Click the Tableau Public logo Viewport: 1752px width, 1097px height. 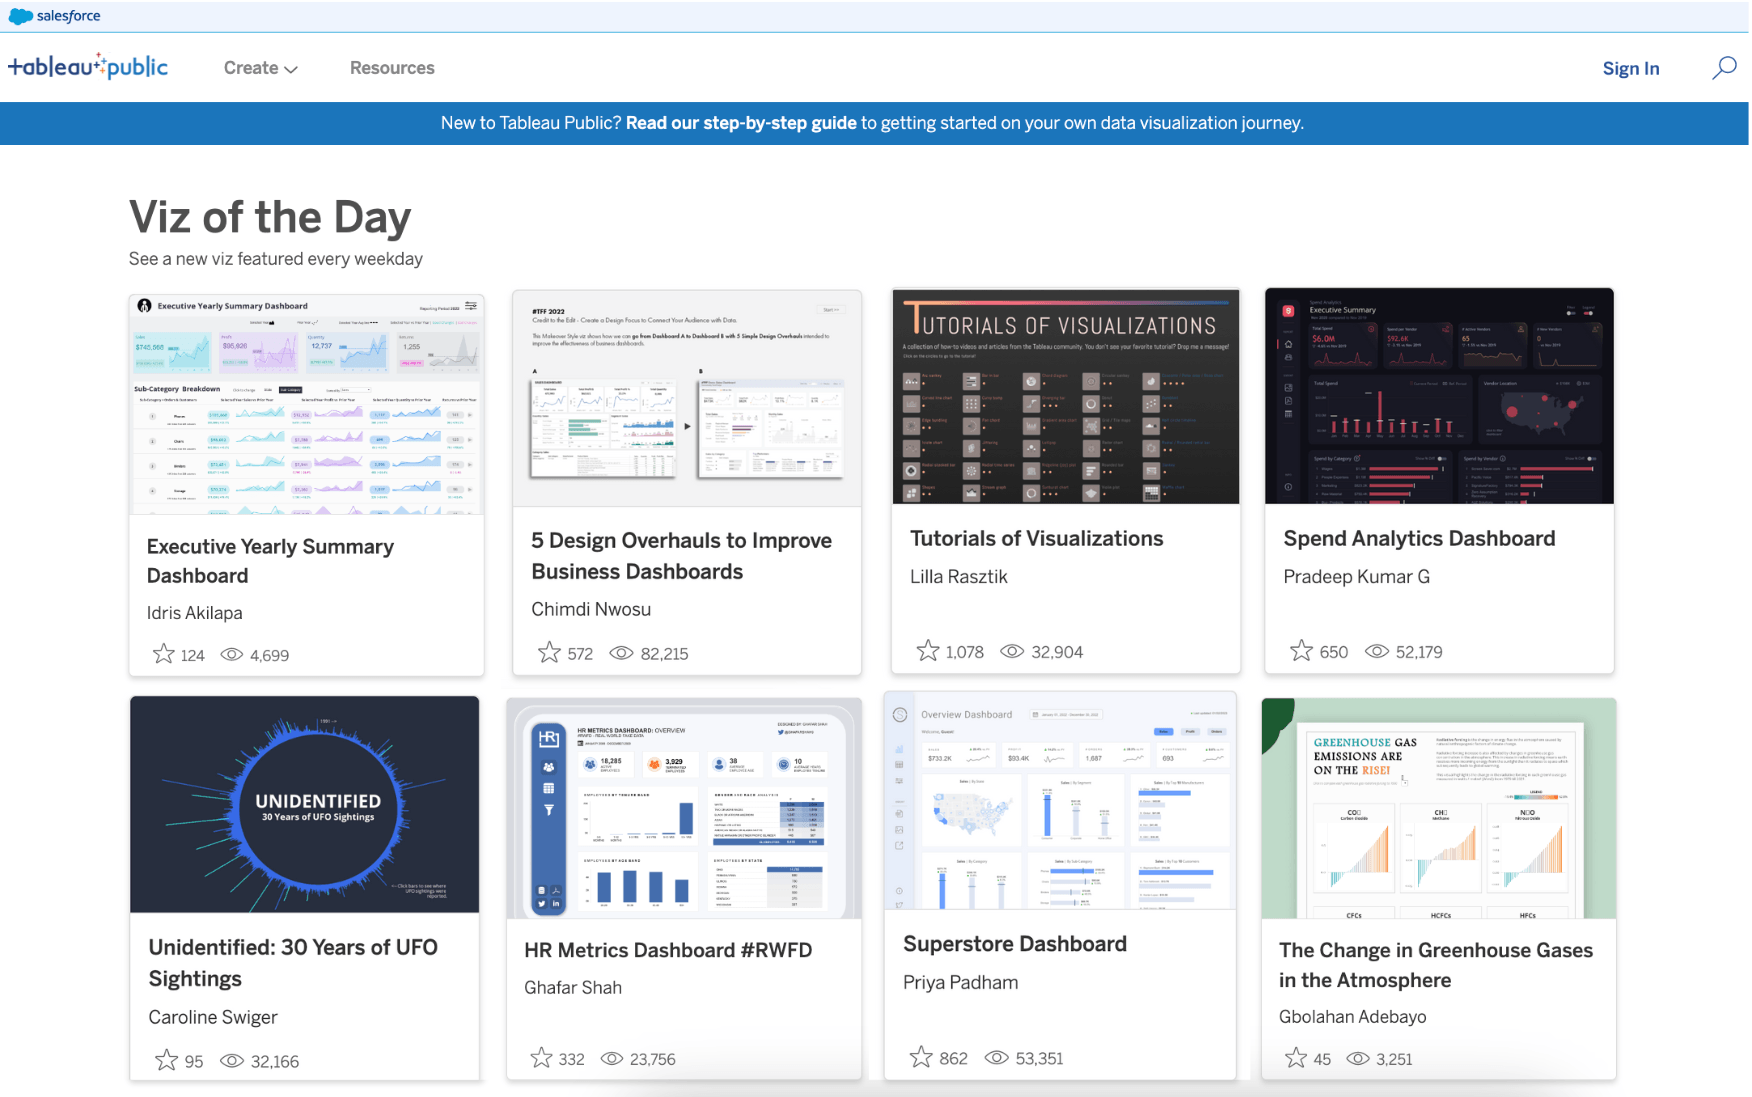click(x=88, y=66)
